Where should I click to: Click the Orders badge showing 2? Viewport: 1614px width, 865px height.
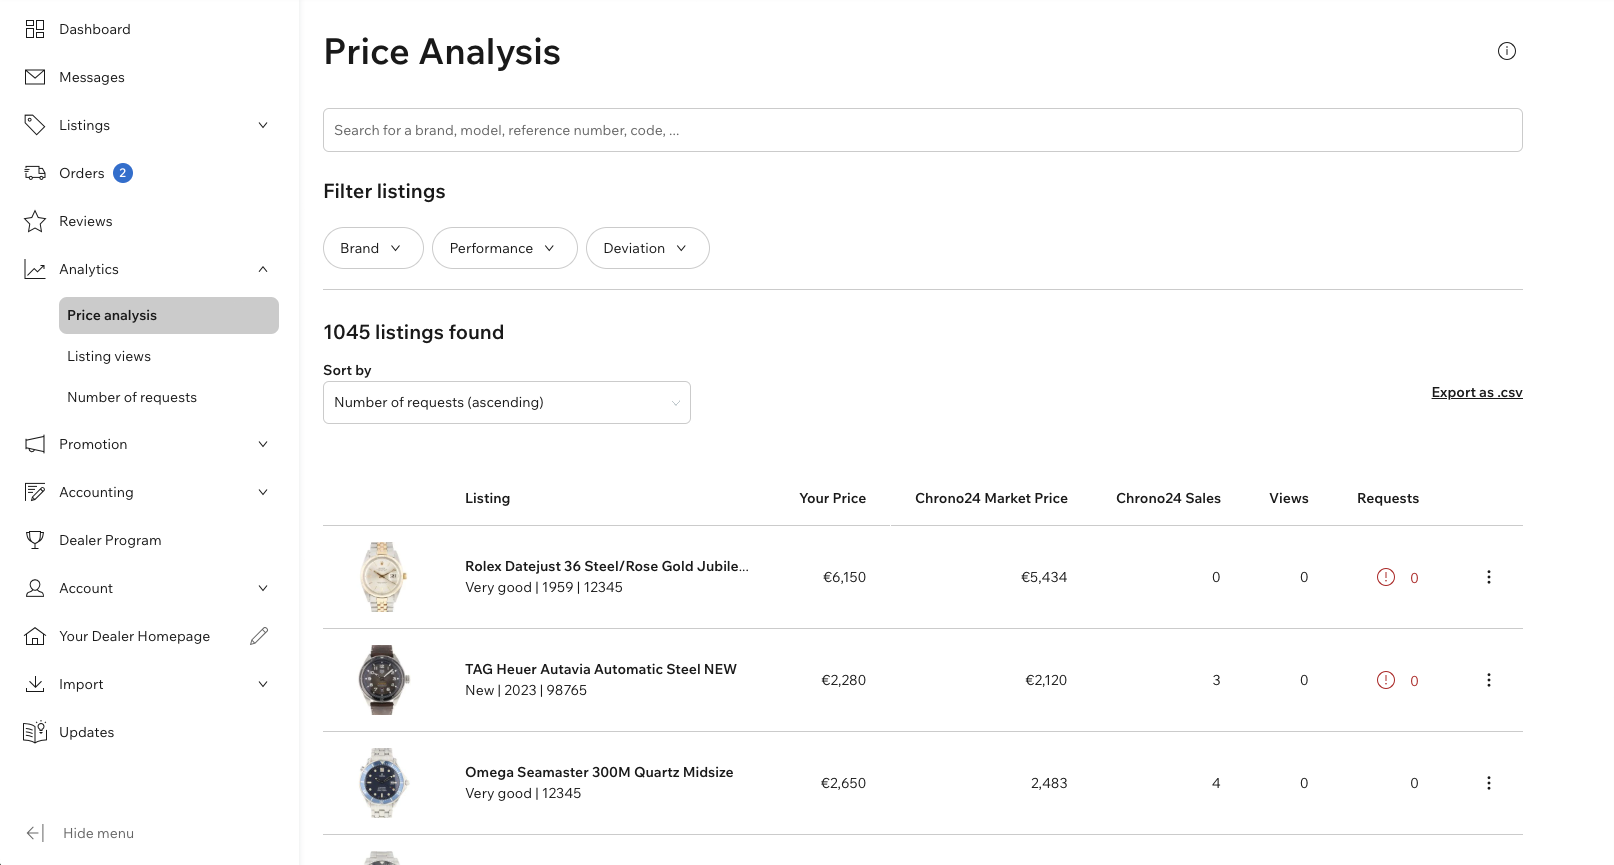pyautogui.click(x=123, y=173)
